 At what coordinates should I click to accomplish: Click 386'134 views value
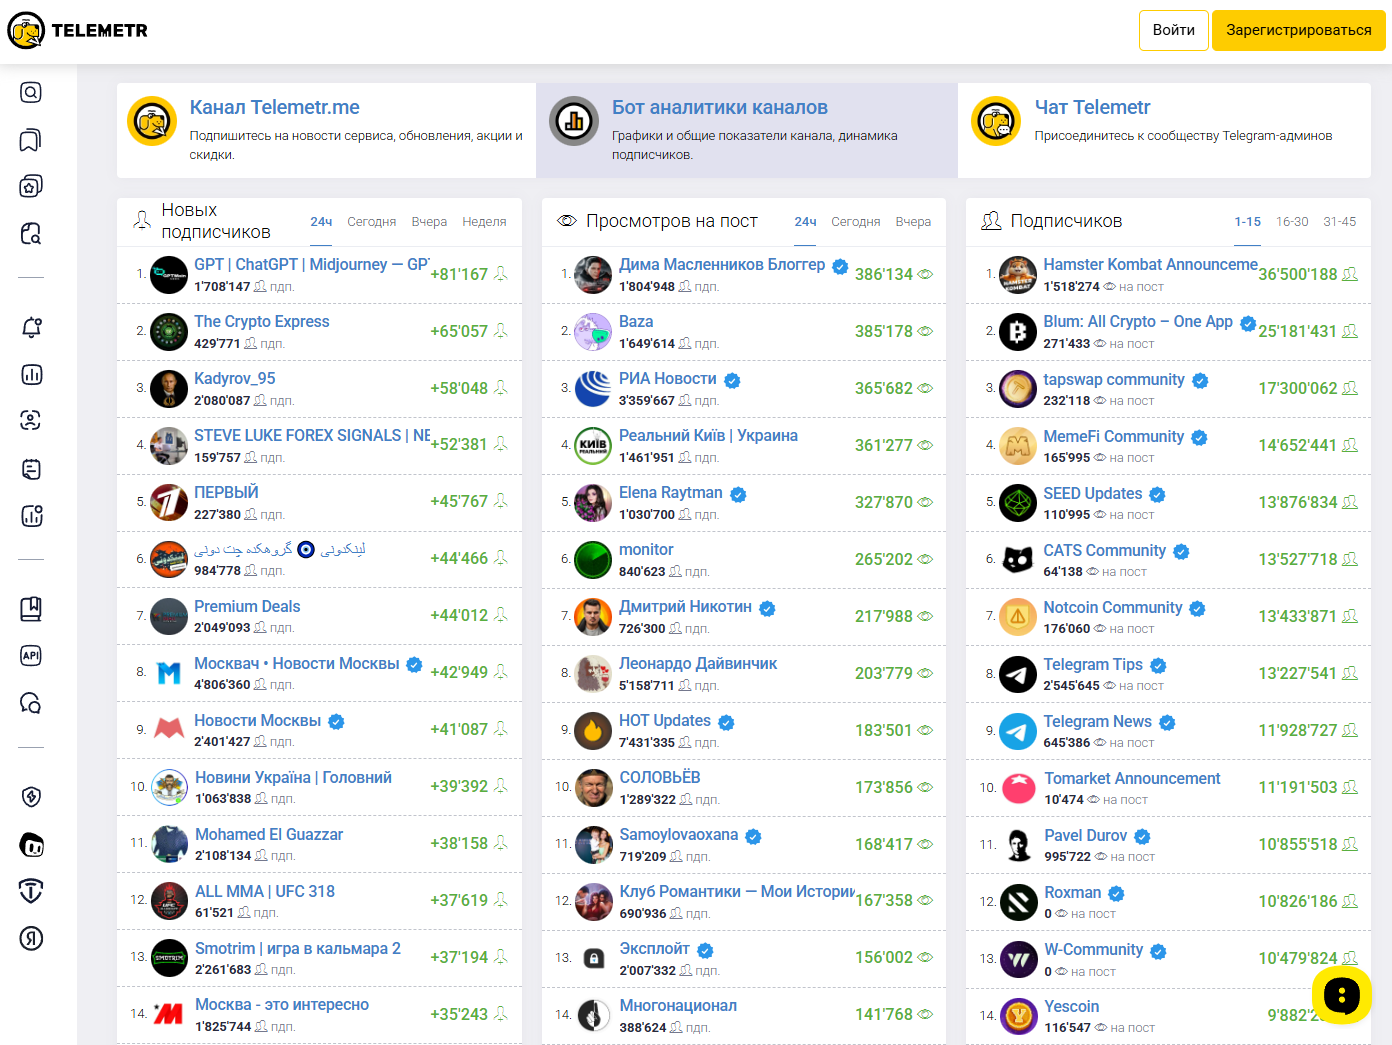(884, 274)
